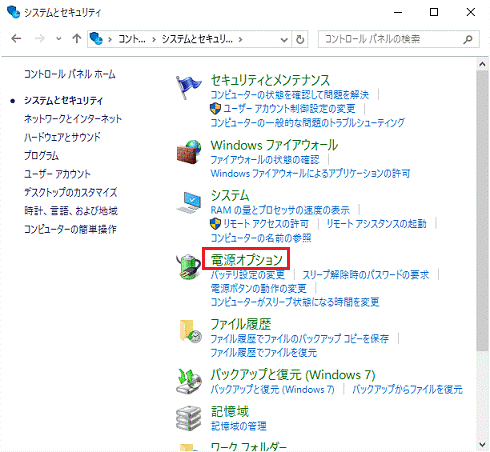
Task: Expand chevron after システムとセキュリ... breadcrumb
Action: 240,40
